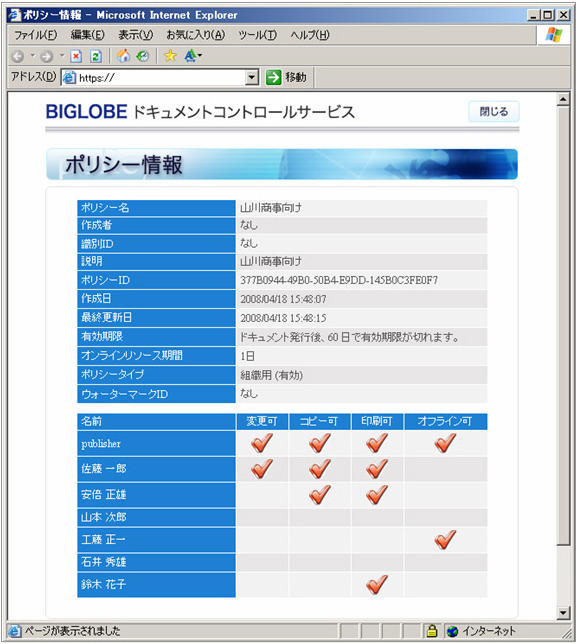The image size is (576, 644).
Task: Open お気に入り(A) menu
Action: (196, 35)
